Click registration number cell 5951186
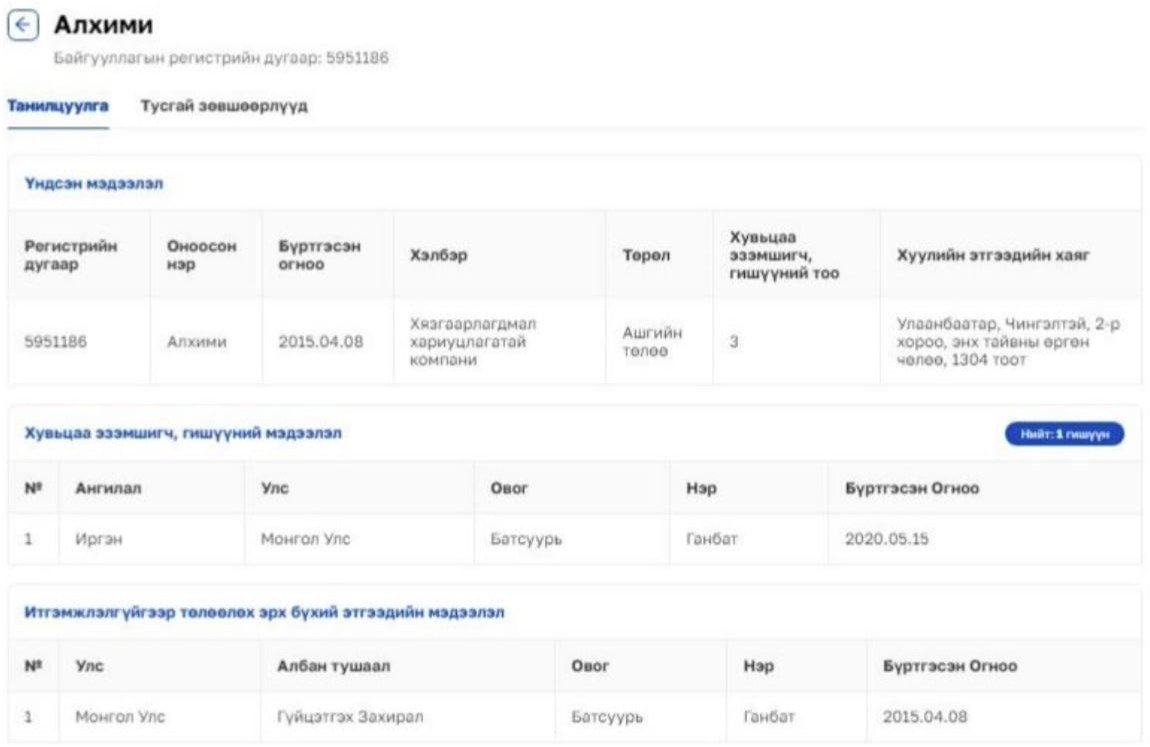The image size is (1150, 747). coord(55,342)
